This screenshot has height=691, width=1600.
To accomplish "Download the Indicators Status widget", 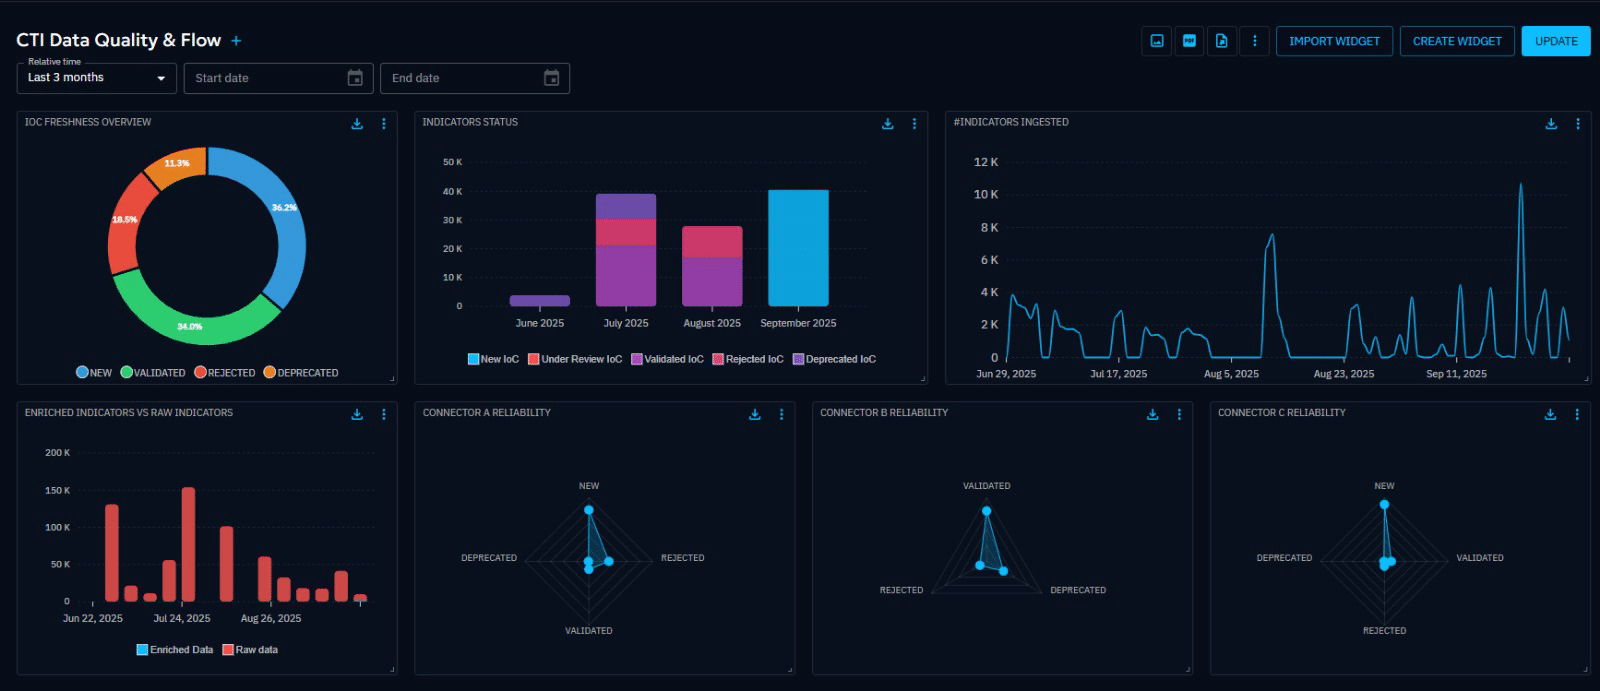I will 887,124.
